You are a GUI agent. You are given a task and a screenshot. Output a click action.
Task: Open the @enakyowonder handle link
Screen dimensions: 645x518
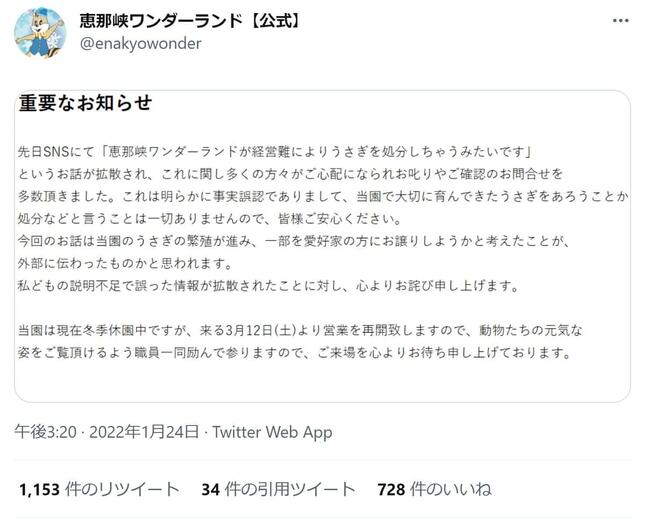(140, 44)
